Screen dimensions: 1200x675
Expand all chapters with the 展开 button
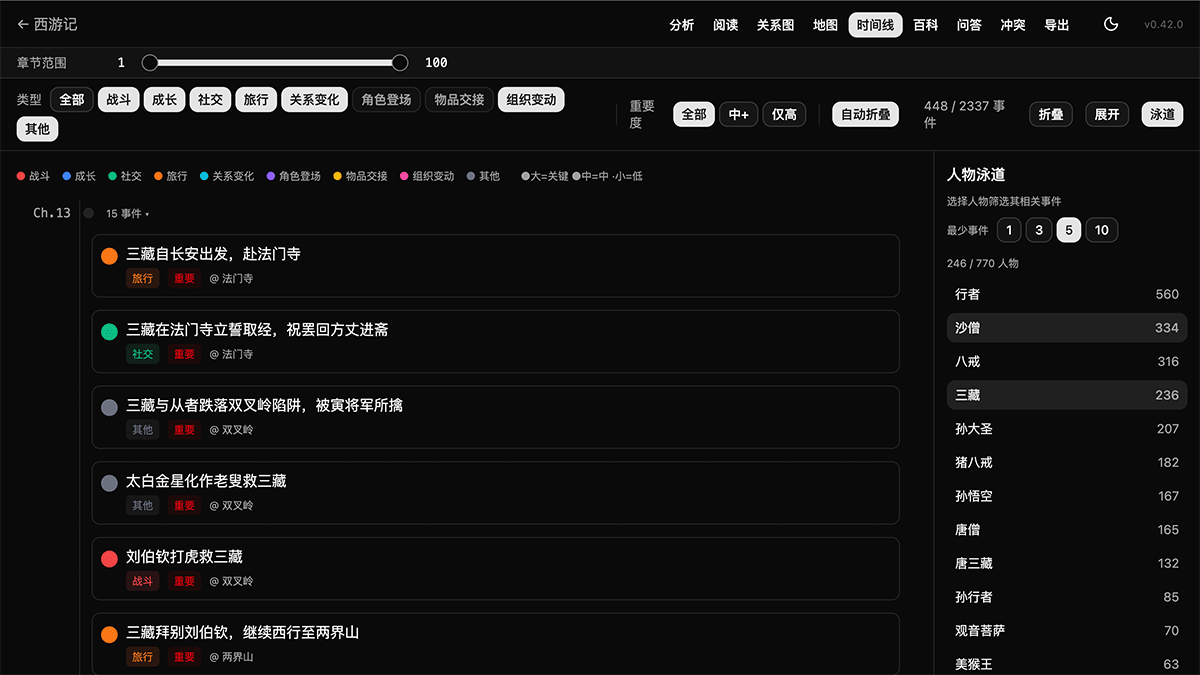click(x=1107, y=114)
